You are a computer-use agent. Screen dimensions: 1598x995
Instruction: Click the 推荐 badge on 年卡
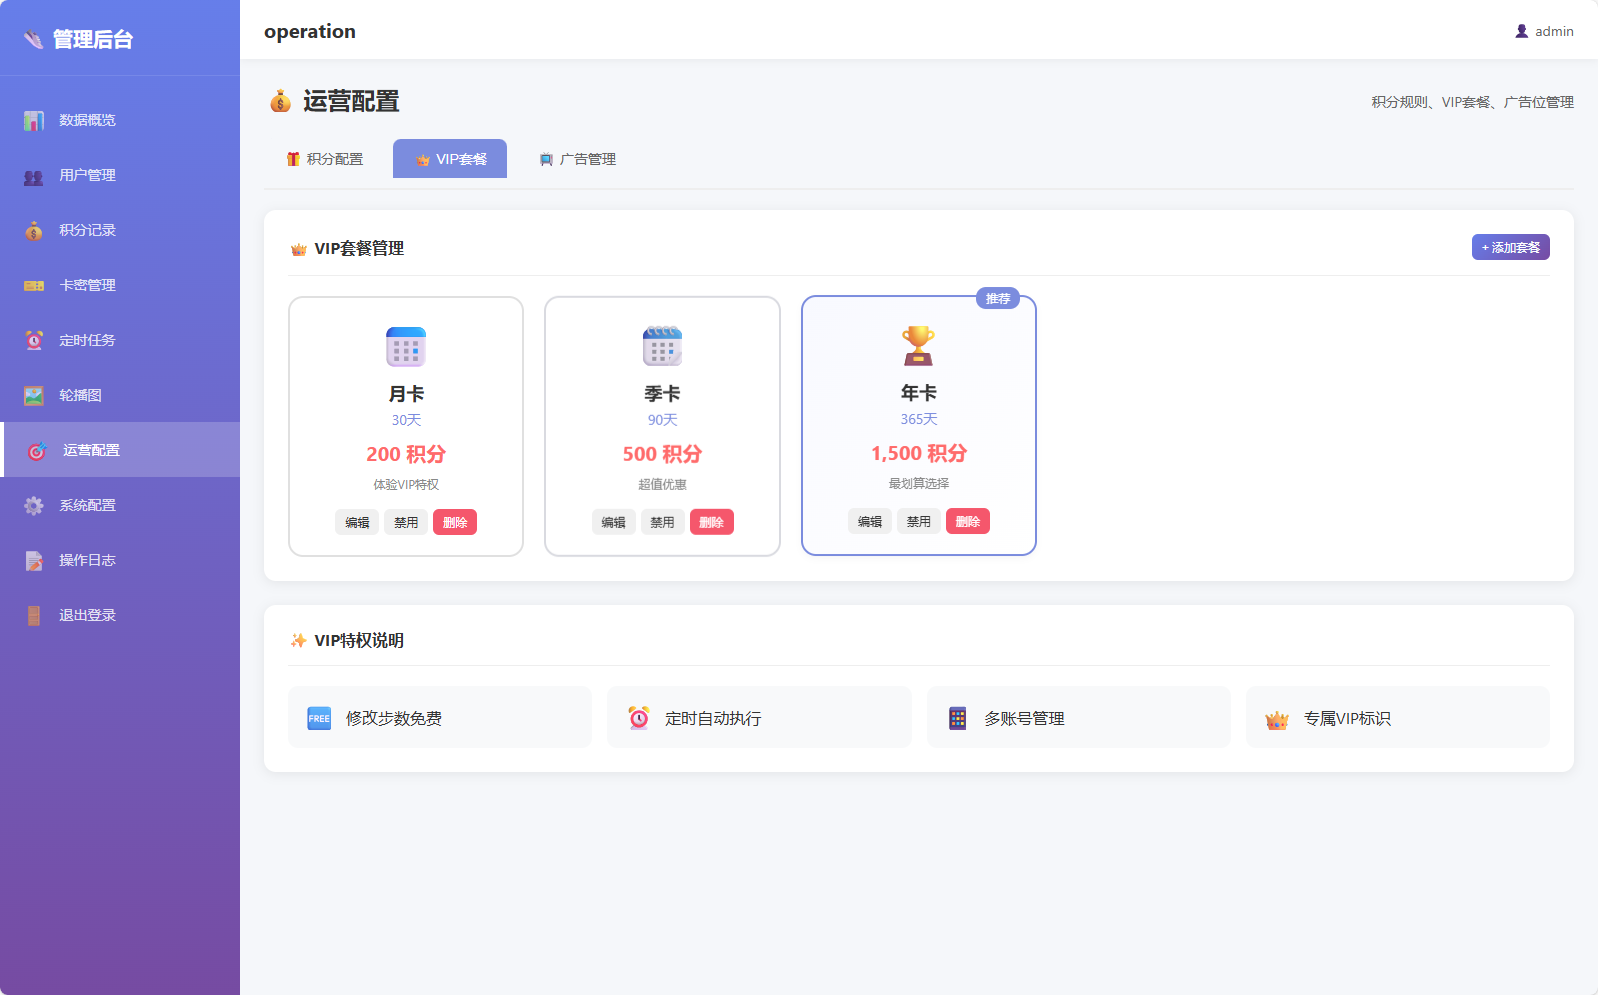coord(998,298)
